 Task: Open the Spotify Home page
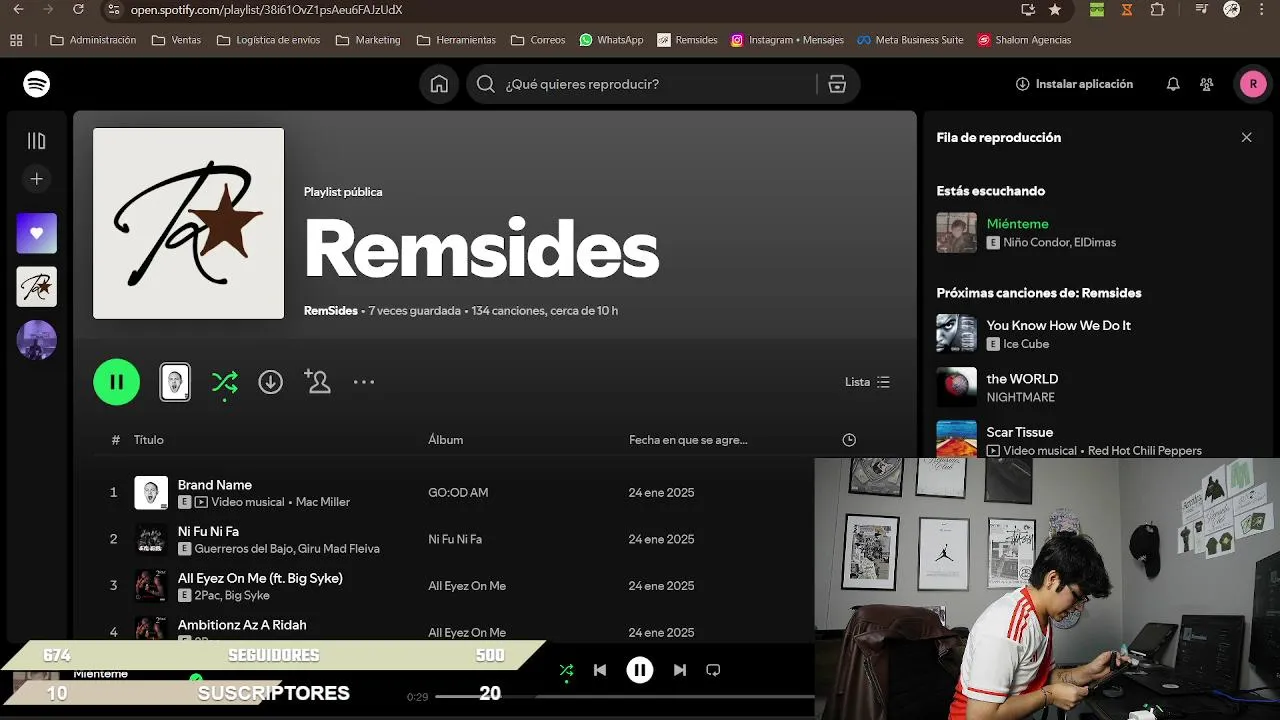pyautogui.click(x=439, y=84)
